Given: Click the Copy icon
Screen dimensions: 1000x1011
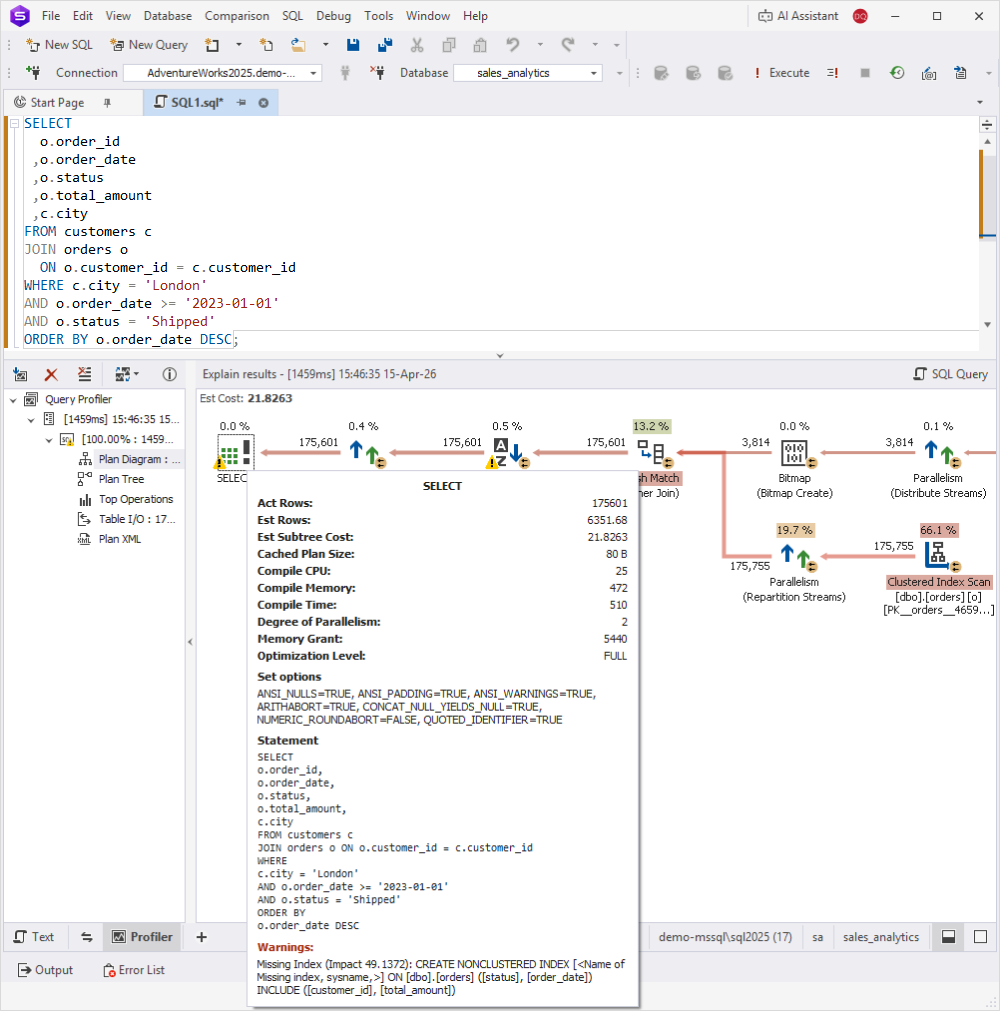Looking at the screenshot, I should pos(449,44).
